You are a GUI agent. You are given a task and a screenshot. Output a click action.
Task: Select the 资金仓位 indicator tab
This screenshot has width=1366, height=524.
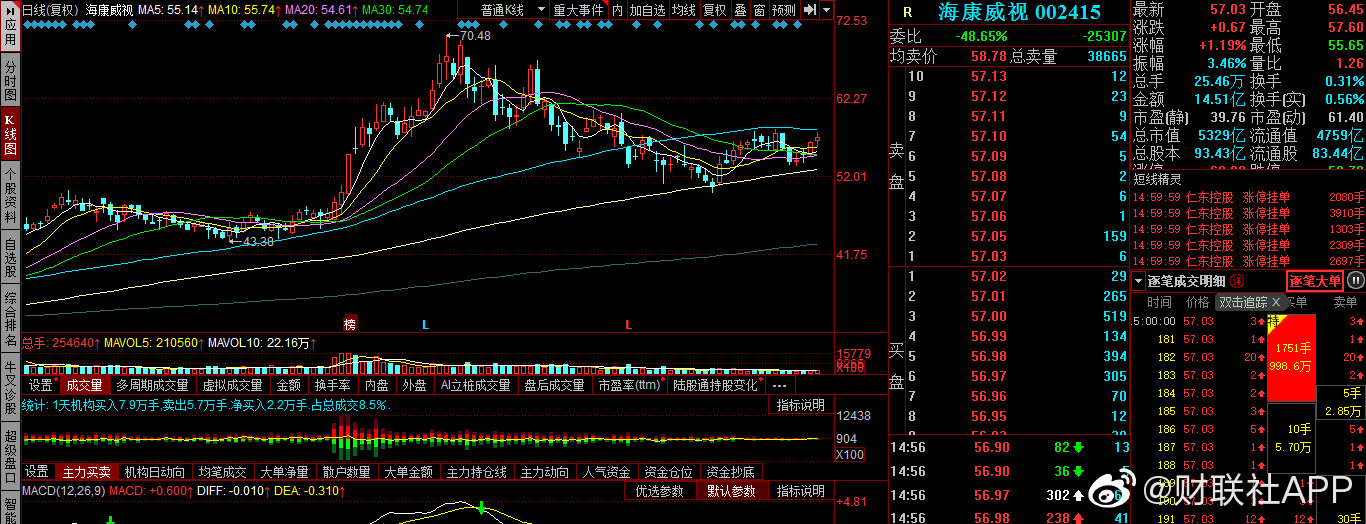pyautogui.click(x=669, y=472)
